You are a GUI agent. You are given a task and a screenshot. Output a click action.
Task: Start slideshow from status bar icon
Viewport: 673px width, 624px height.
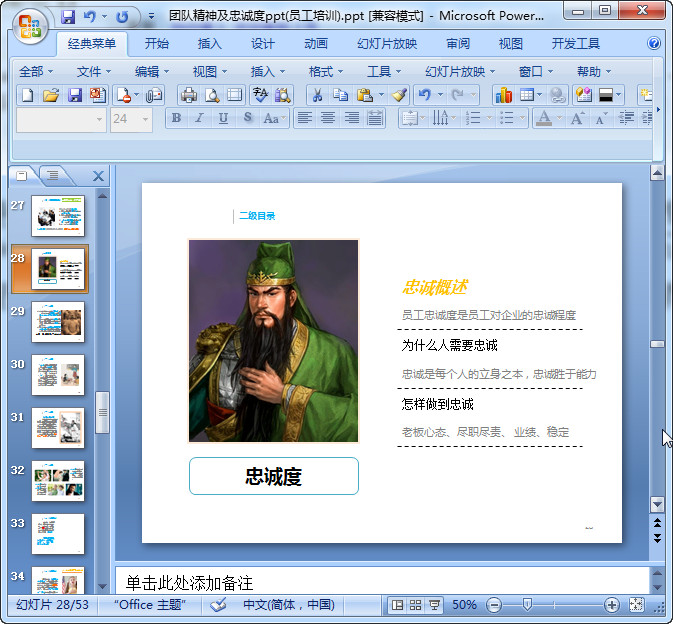coord(434,605)
